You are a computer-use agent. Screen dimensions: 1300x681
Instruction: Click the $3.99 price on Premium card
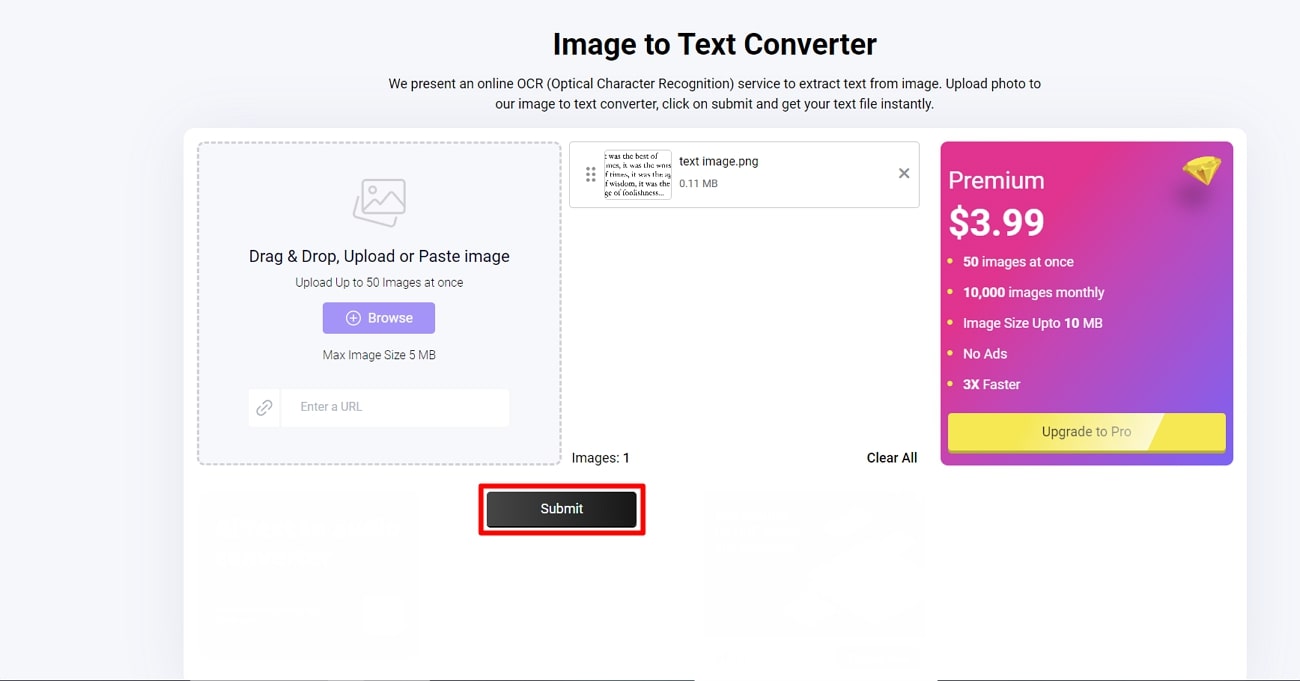click(x=996, y=222)
